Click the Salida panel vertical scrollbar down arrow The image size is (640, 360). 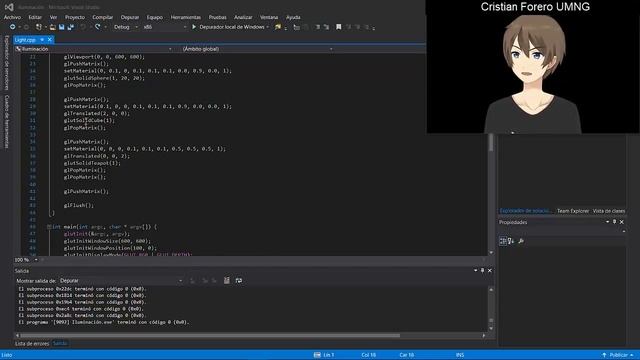click(x=491, y=329)
